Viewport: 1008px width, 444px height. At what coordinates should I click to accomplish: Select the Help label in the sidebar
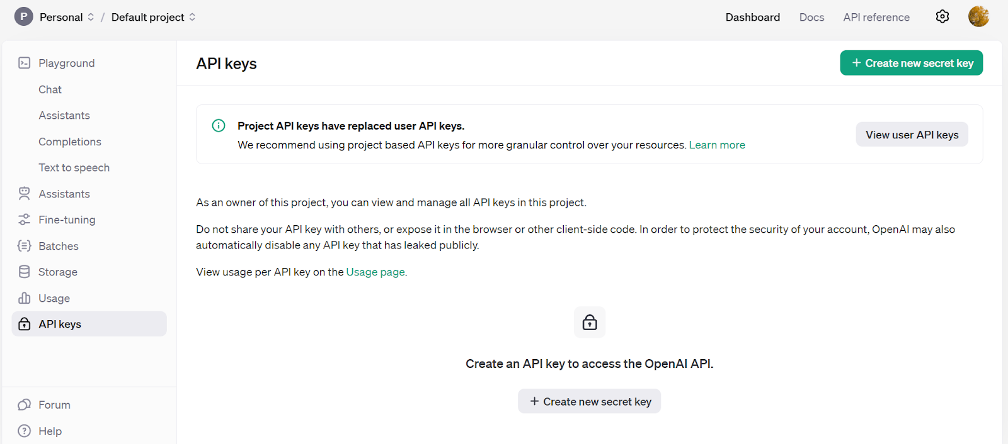(x=50, y=431)
